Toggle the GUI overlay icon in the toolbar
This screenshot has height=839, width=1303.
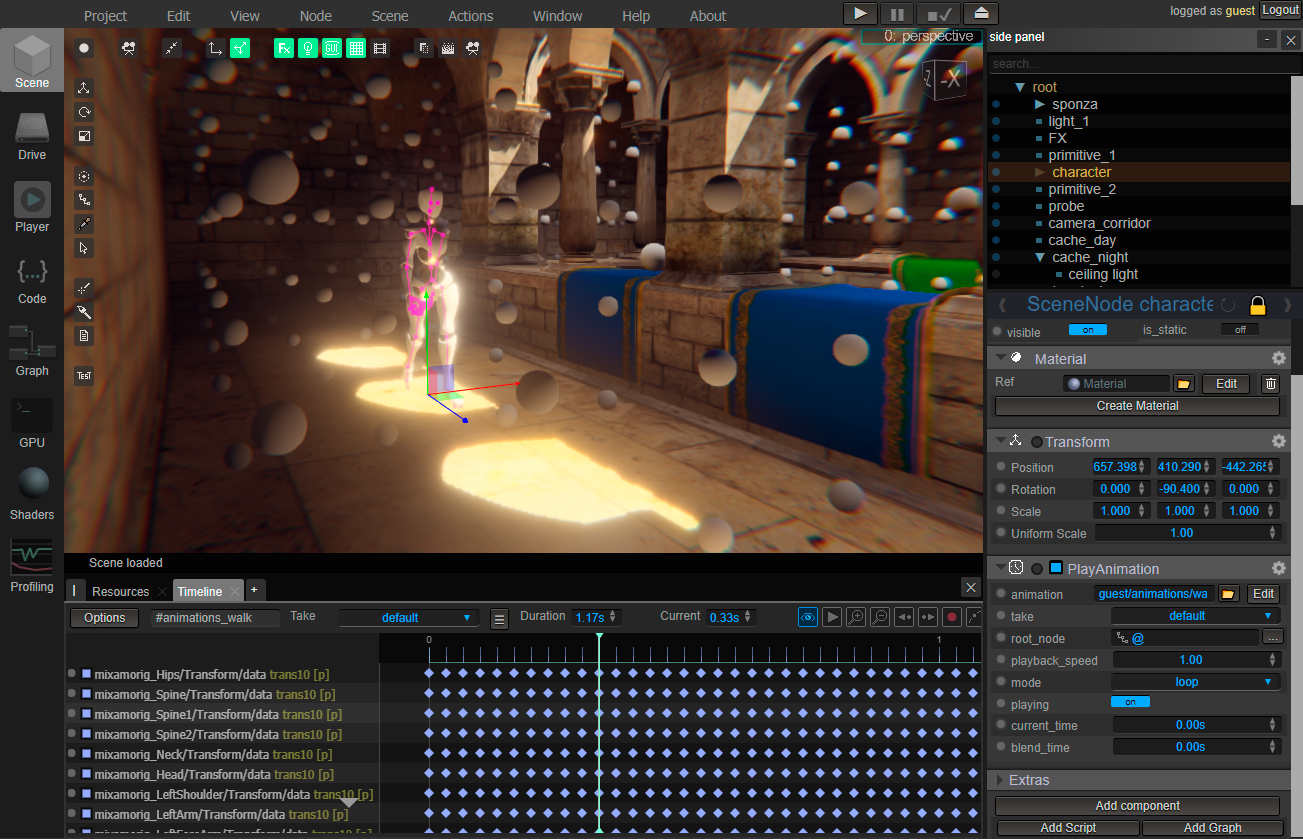click(x=331, y=47)
